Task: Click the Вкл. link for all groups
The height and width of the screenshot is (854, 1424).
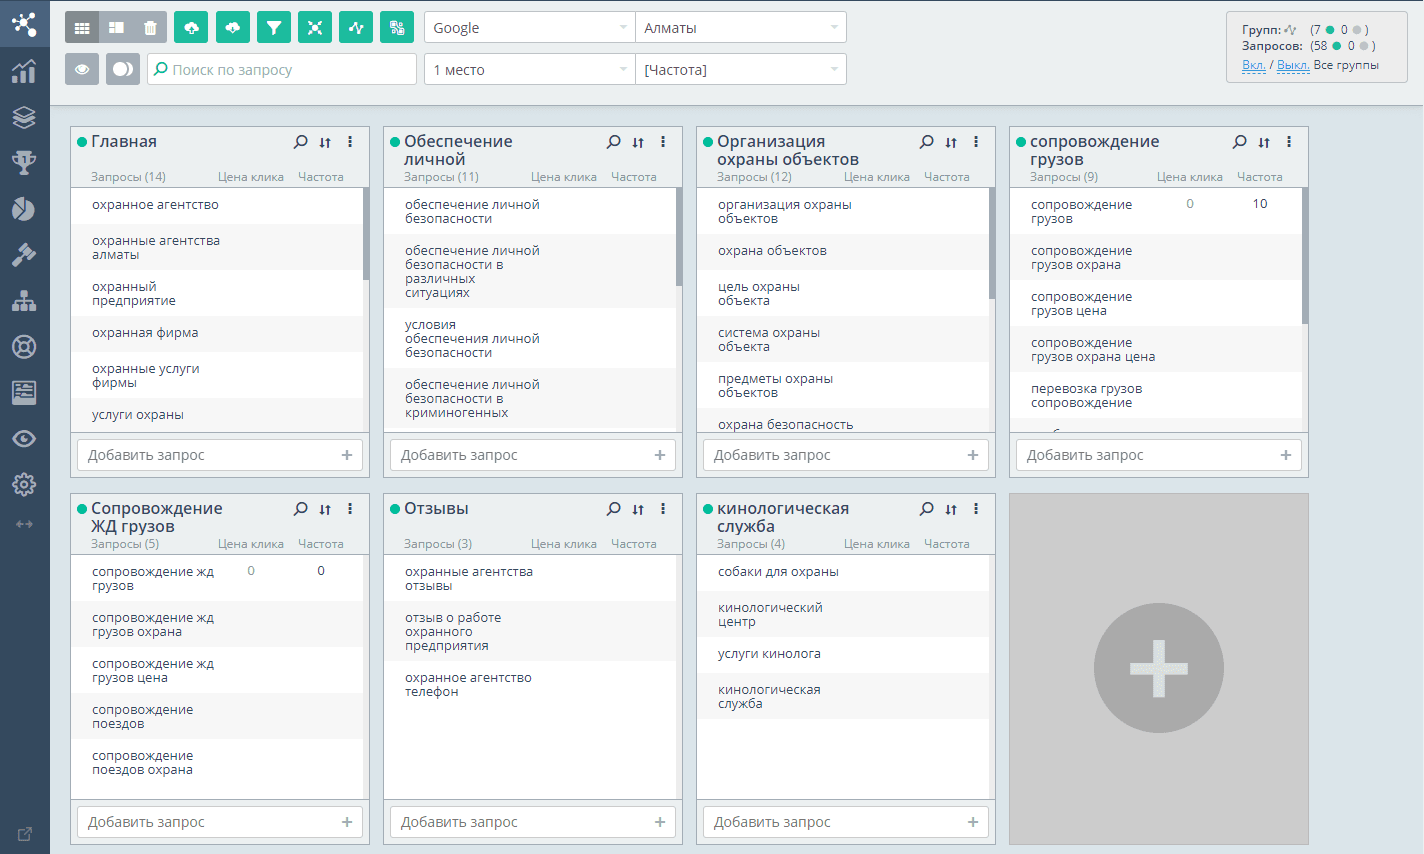Action: [x=1253, y=65]
